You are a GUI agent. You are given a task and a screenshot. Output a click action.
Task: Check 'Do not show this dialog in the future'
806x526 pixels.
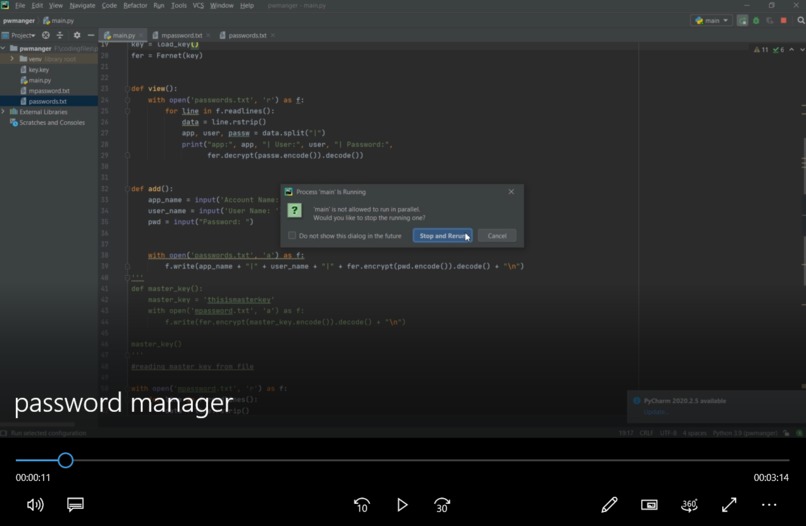coord(292,235)
